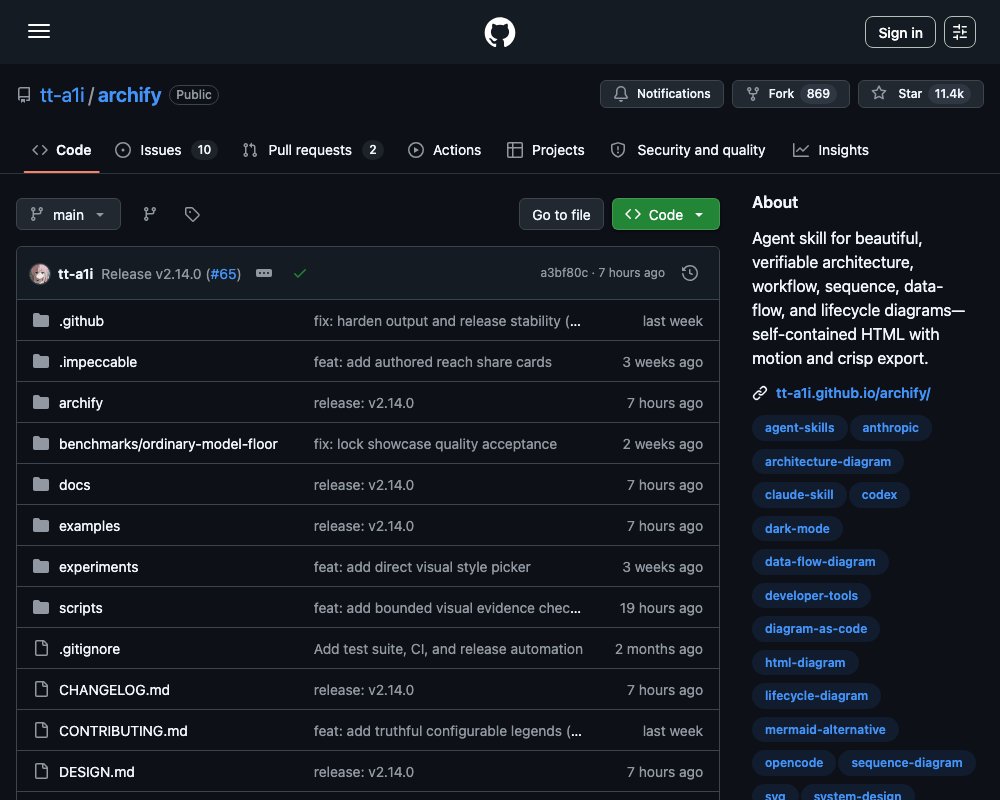Open the tt-a1i owner profile link
The image size is (1000, 800).
62,94
